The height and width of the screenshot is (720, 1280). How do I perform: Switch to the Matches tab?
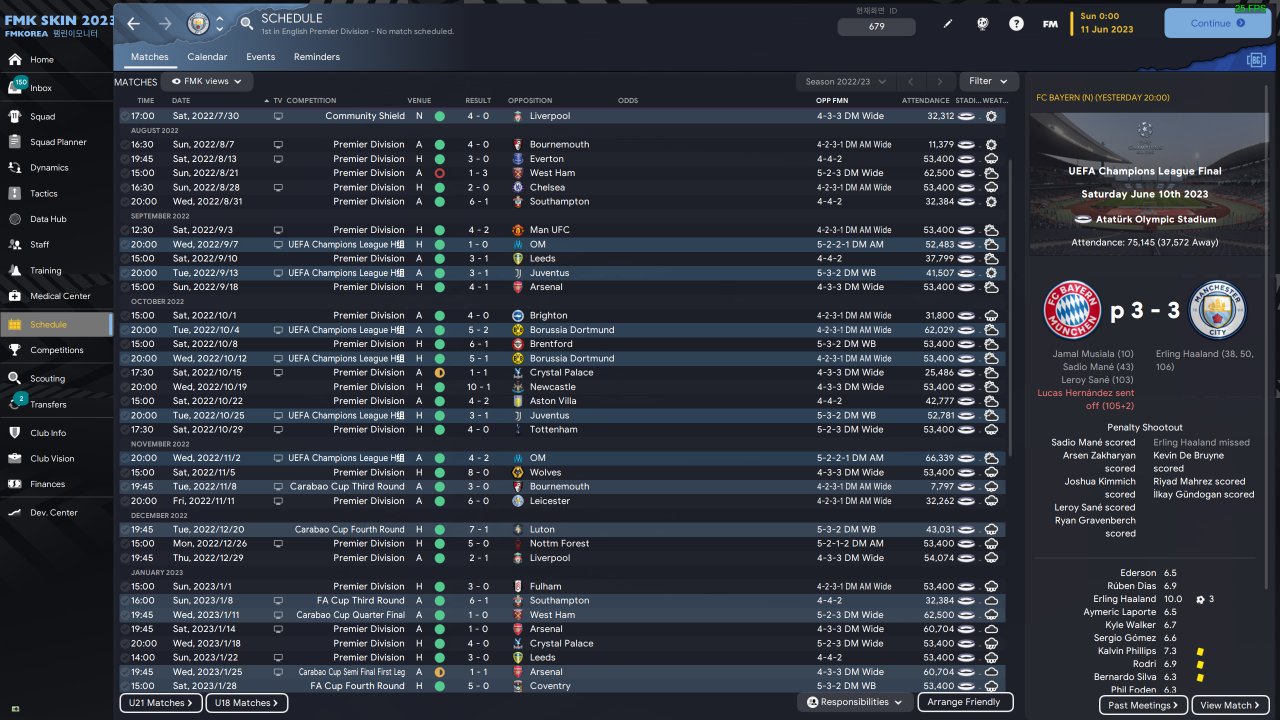[150, 57]
